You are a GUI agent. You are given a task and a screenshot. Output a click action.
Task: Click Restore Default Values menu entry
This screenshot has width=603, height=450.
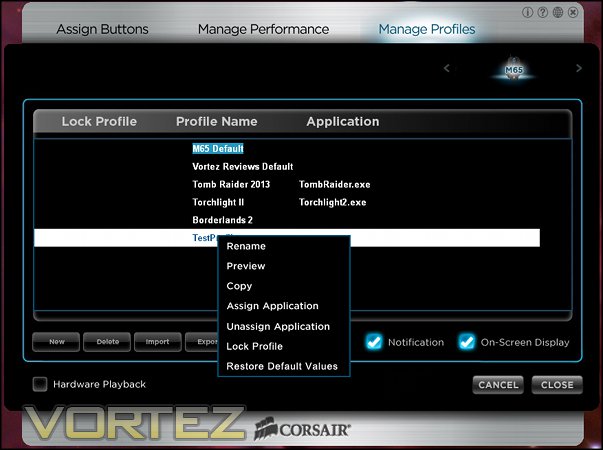[x=284, y=366]
